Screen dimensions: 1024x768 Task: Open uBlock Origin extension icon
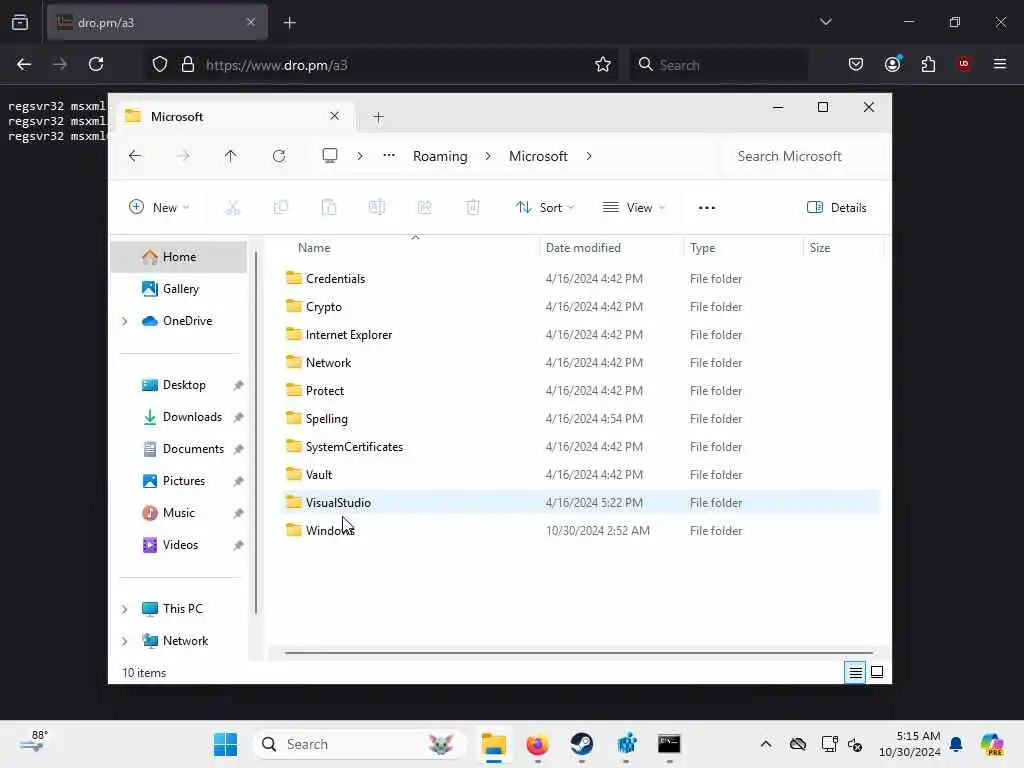(964, 64)
